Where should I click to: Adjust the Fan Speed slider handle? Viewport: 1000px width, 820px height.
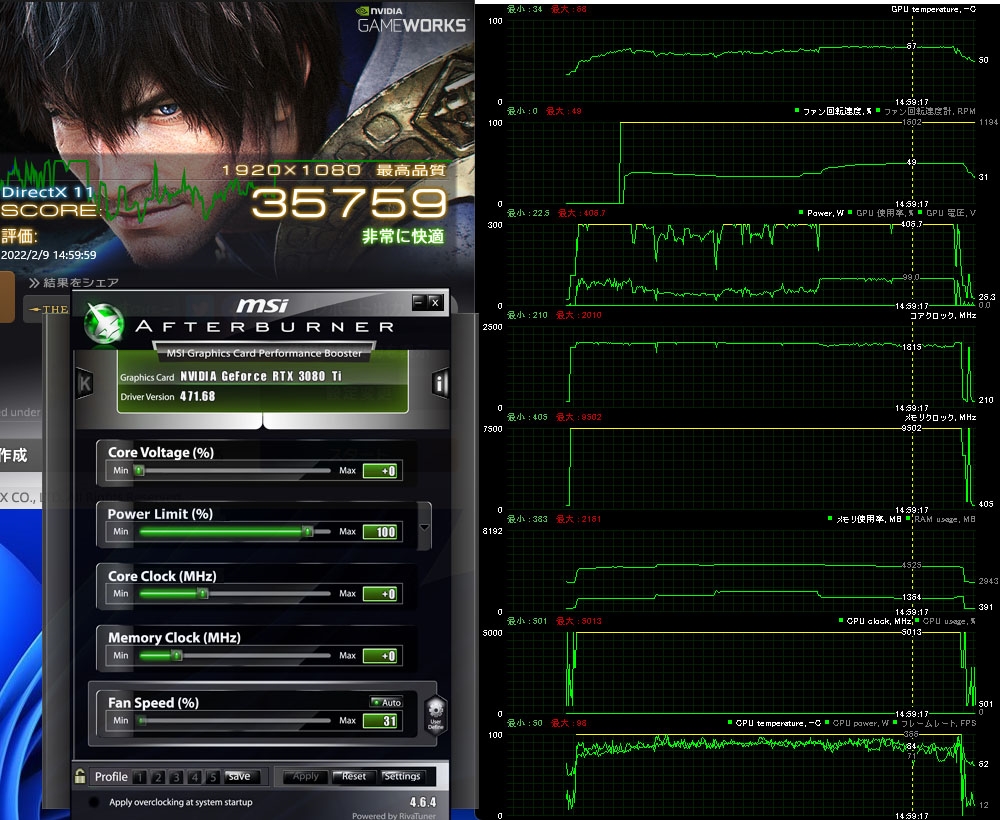[x=142, y=721]
